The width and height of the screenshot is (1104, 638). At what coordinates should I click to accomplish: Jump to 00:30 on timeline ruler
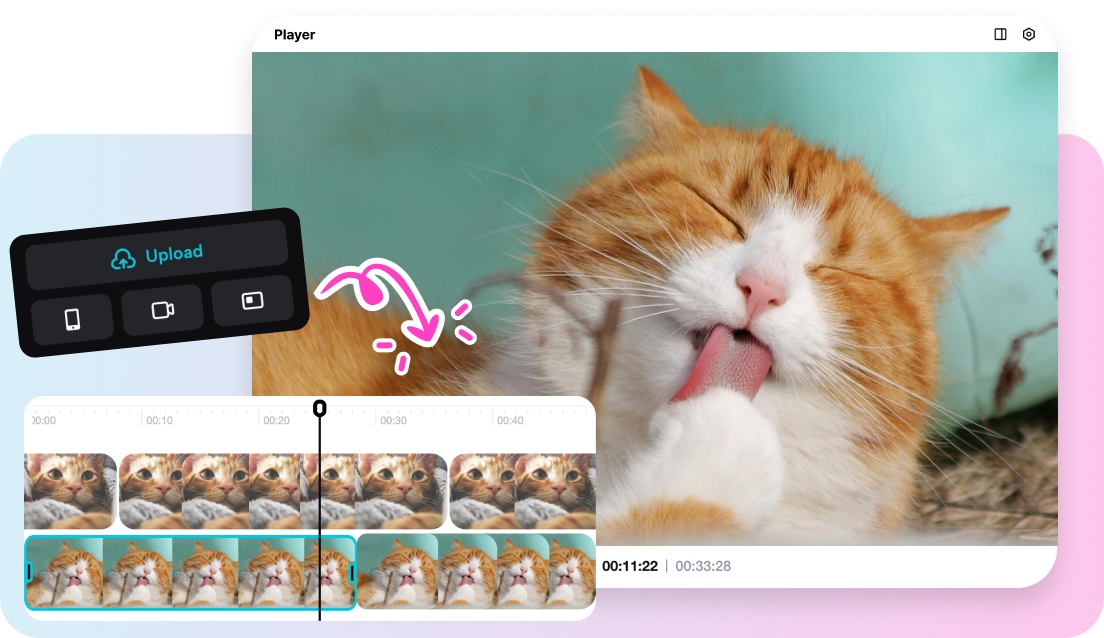[393, 421]
